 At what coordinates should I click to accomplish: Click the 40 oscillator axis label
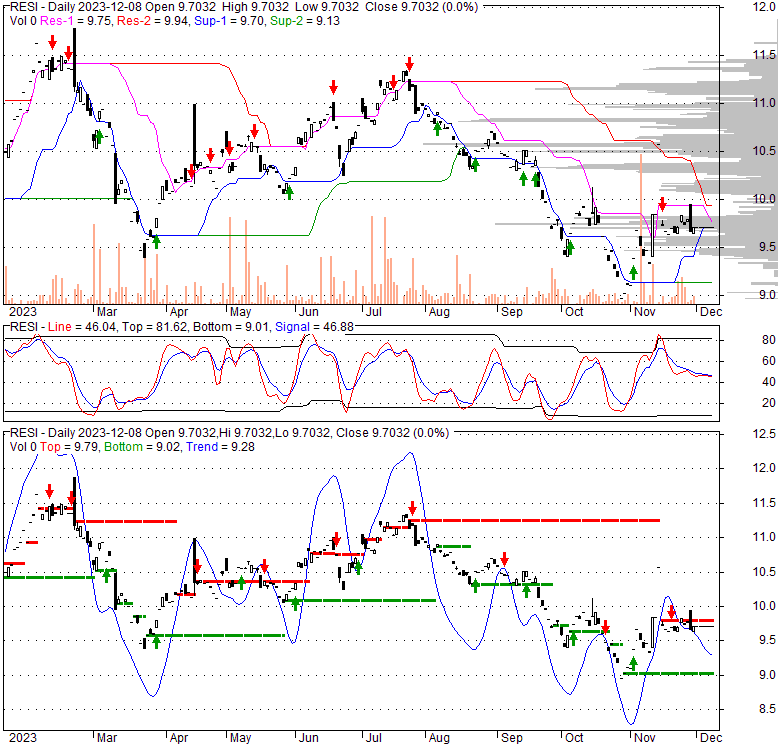(x=769, y=381)
